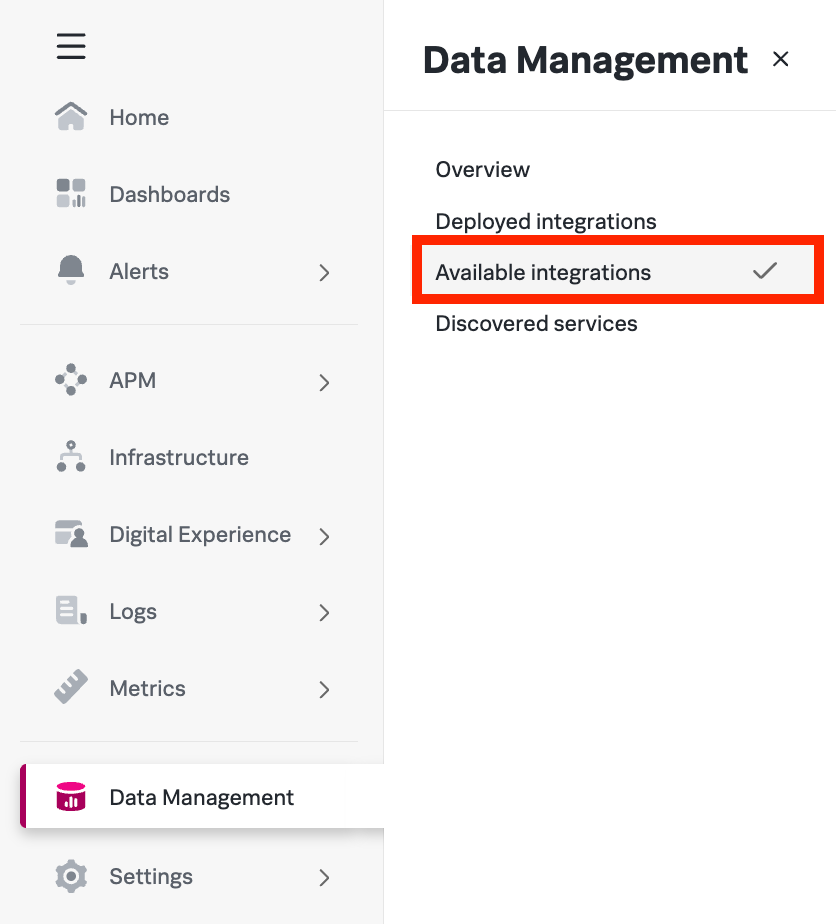
Task: Click the Settings gear icon
Action: tap(71, 876)
